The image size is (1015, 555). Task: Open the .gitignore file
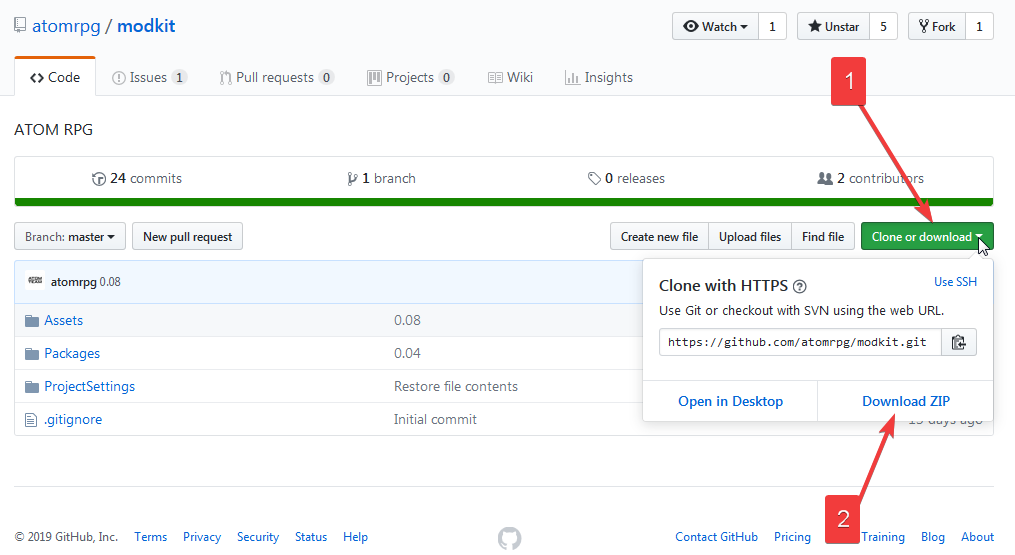(x=73, y=419)
